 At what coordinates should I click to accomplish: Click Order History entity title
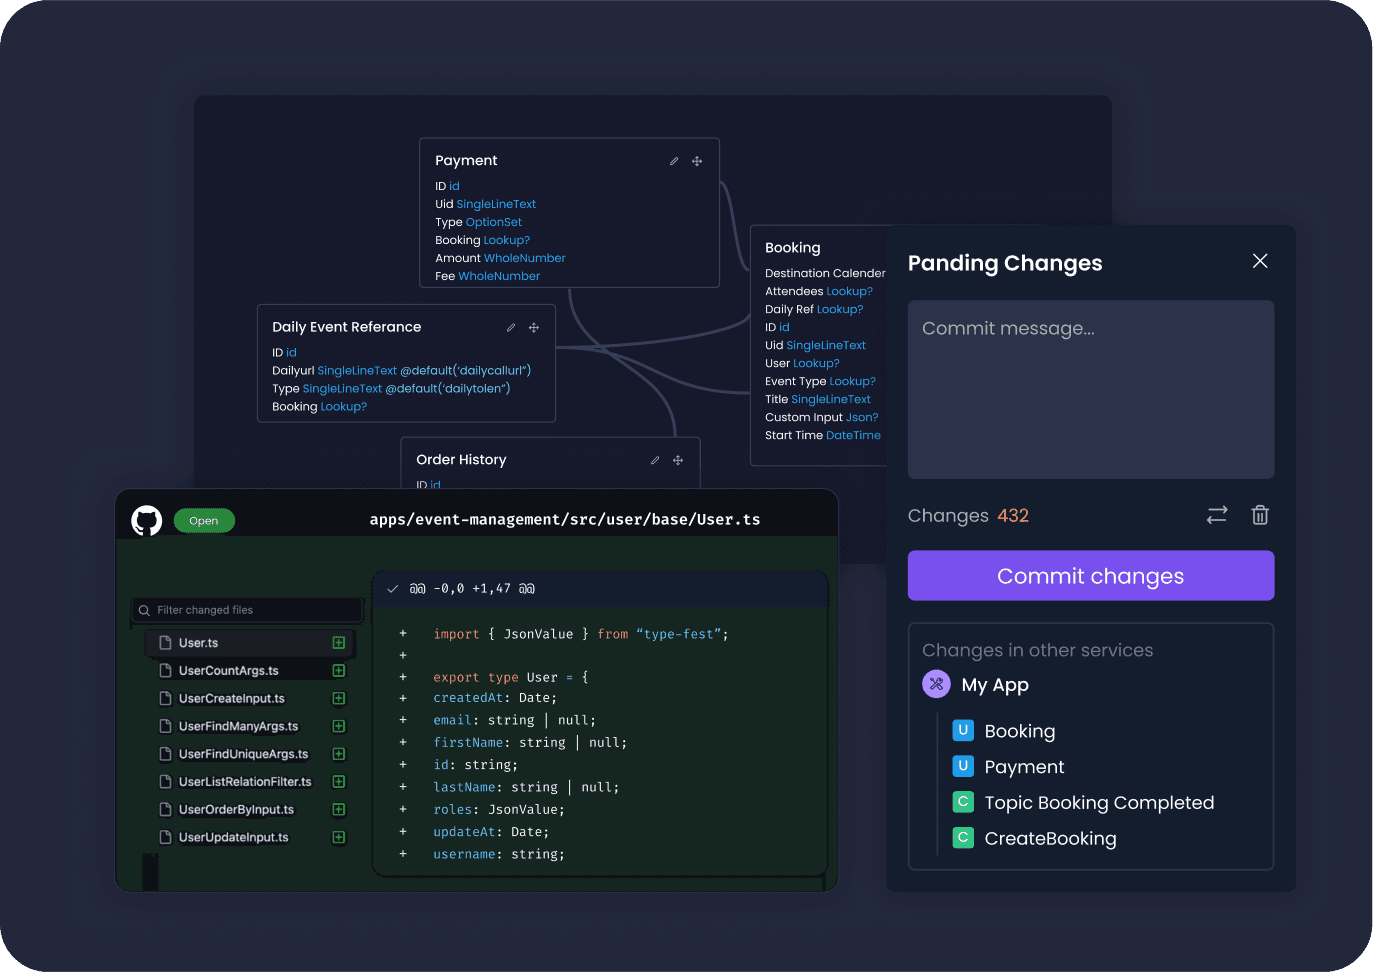click(x=461, y=460)
